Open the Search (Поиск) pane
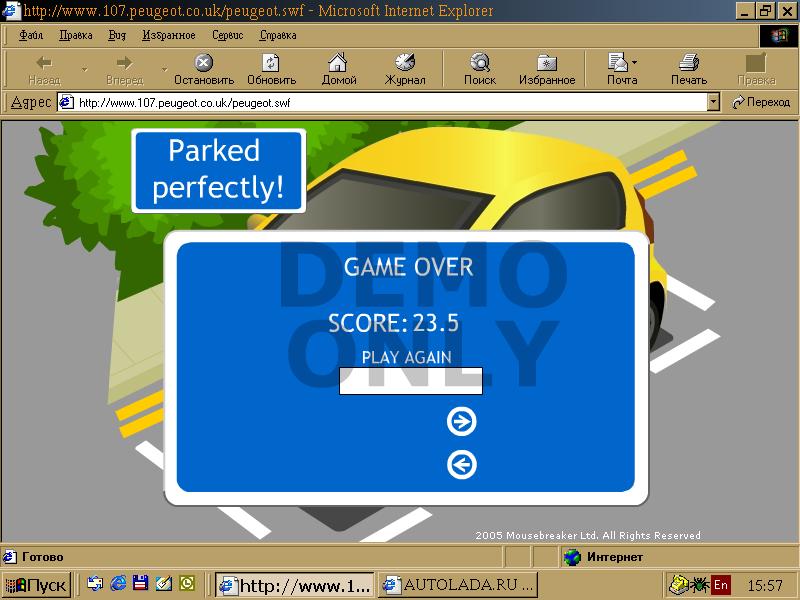Image resolution: width=800 pixels, height=600 pixels. point(480,69)
